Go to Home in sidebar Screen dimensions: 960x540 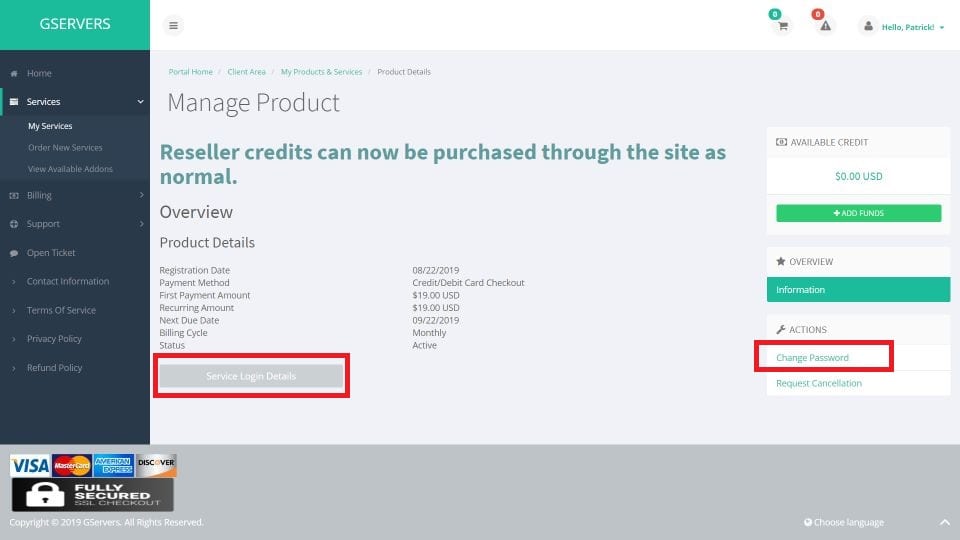click(x=39, y=73)
